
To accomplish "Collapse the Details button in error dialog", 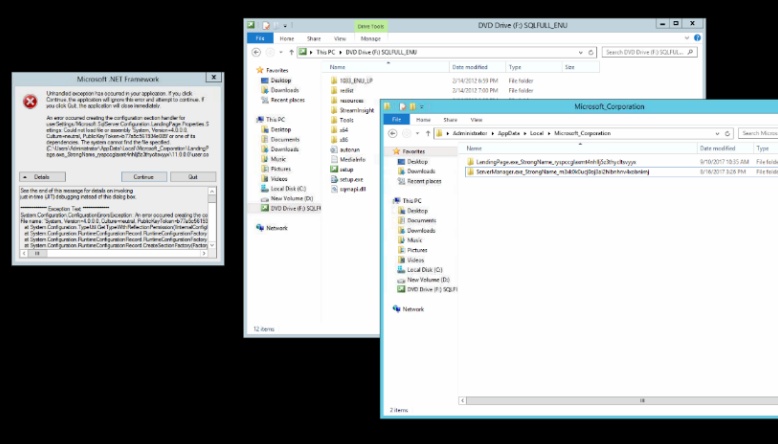I will (x=42, y=177).
